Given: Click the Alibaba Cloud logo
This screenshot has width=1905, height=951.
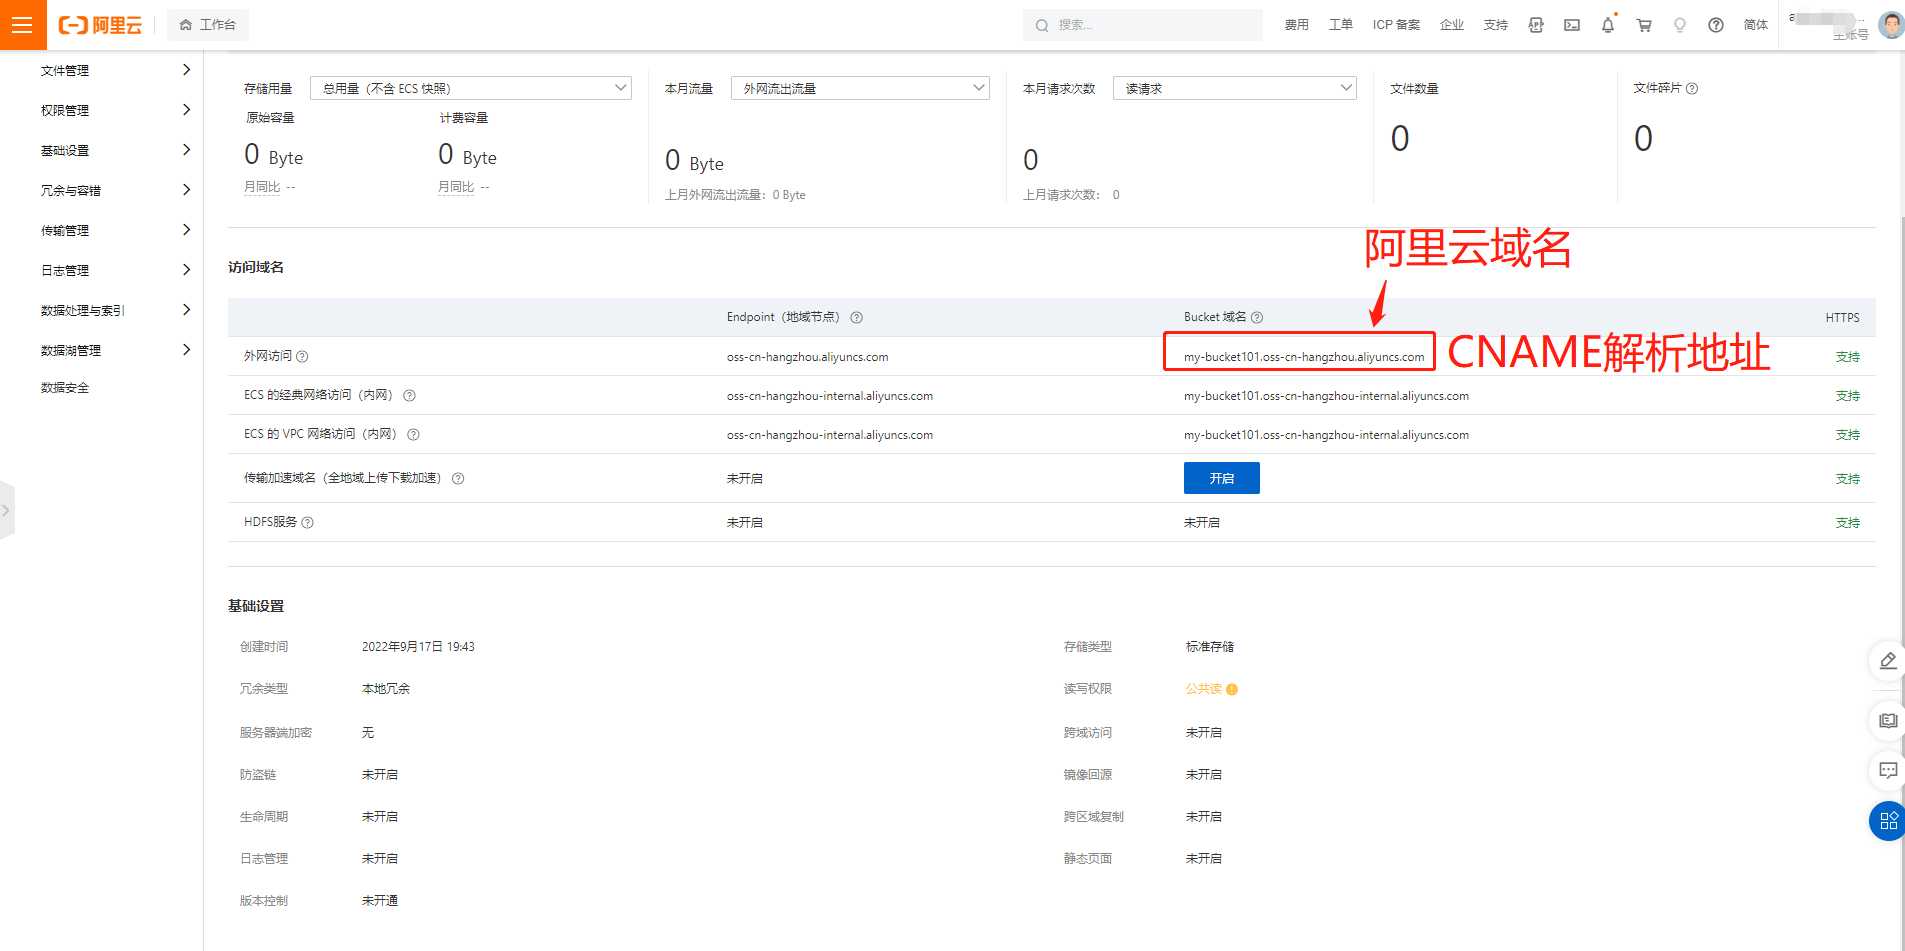Looking at the screenshot, I should [x=100, y=25].
